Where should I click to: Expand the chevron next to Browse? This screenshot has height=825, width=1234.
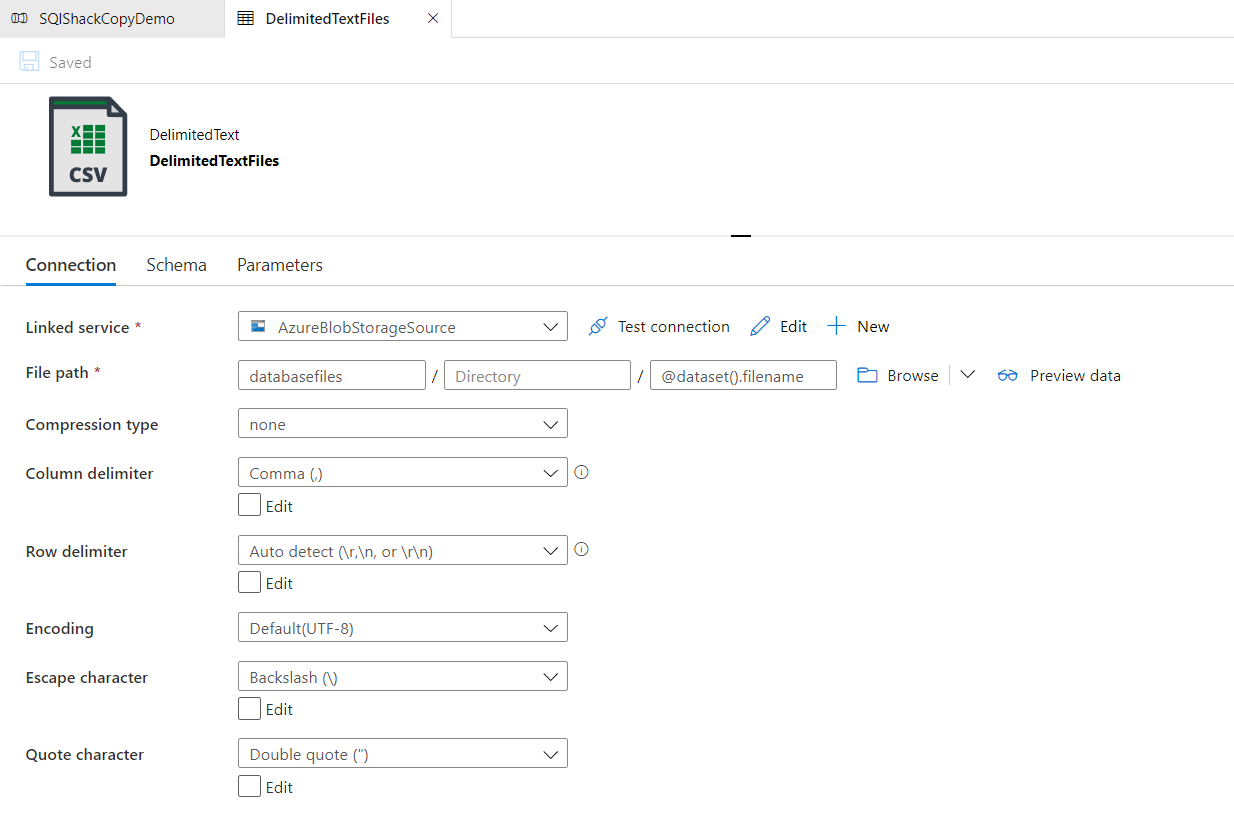[x=967, y=375]
